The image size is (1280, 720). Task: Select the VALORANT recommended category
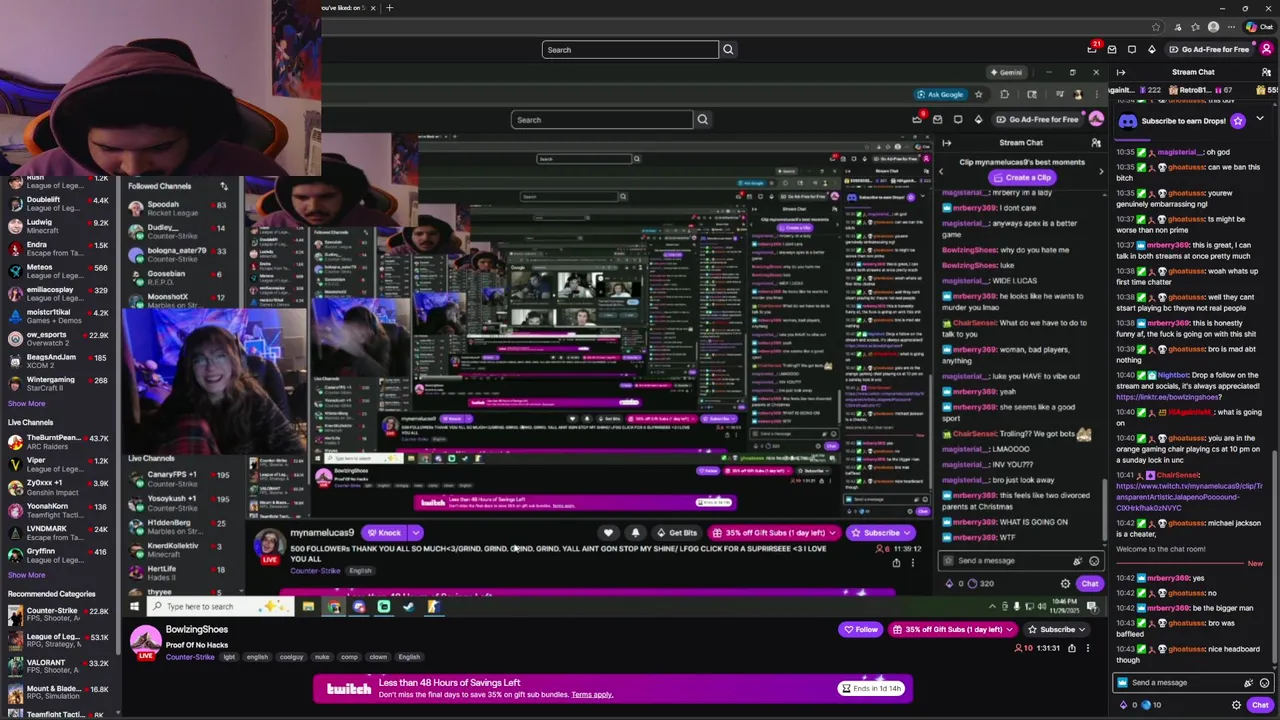pos(60,667)
